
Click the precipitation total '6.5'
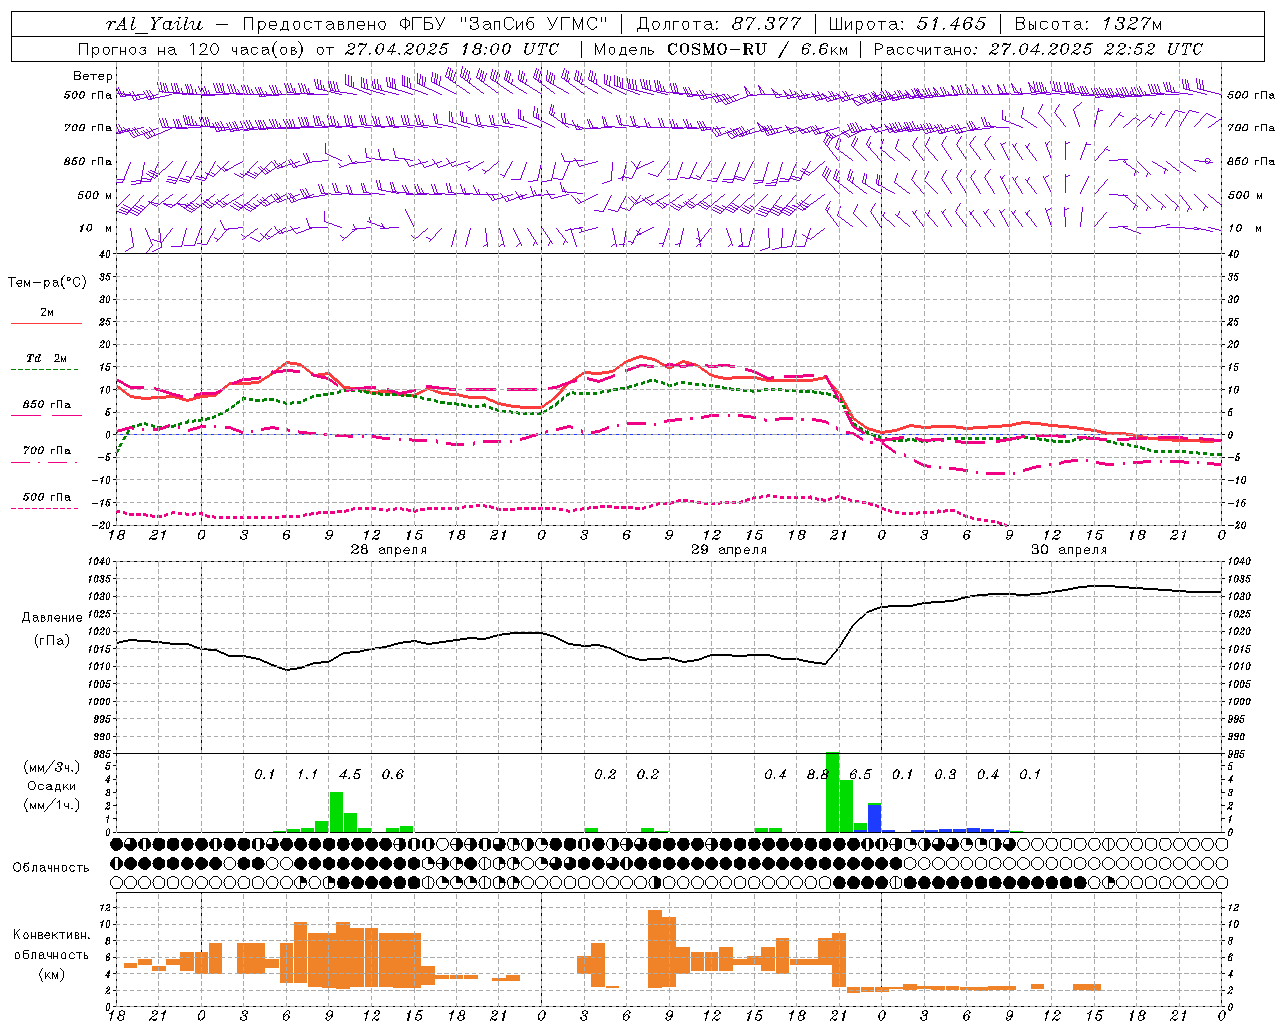860,775
